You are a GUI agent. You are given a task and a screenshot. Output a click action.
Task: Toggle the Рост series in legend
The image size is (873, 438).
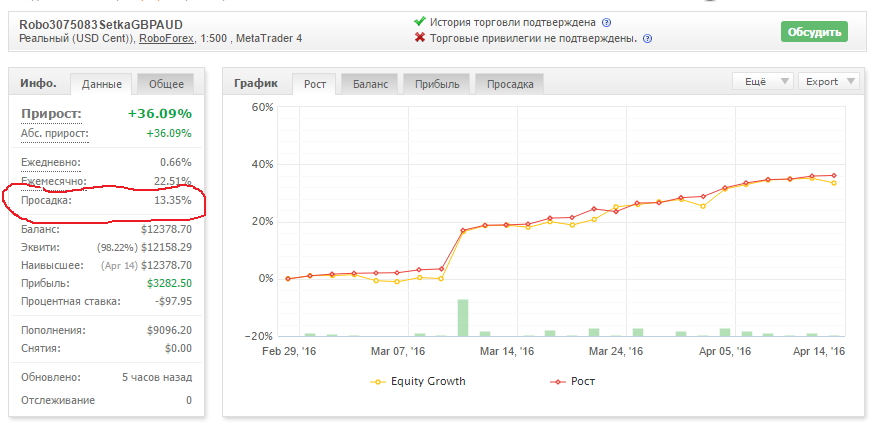pyautogui.click(x=572, y=382)
